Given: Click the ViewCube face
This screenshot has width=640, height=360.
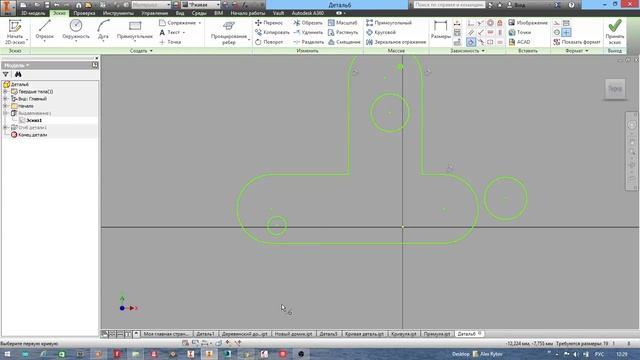Looking at the screenshot, I should pos(615,89).
